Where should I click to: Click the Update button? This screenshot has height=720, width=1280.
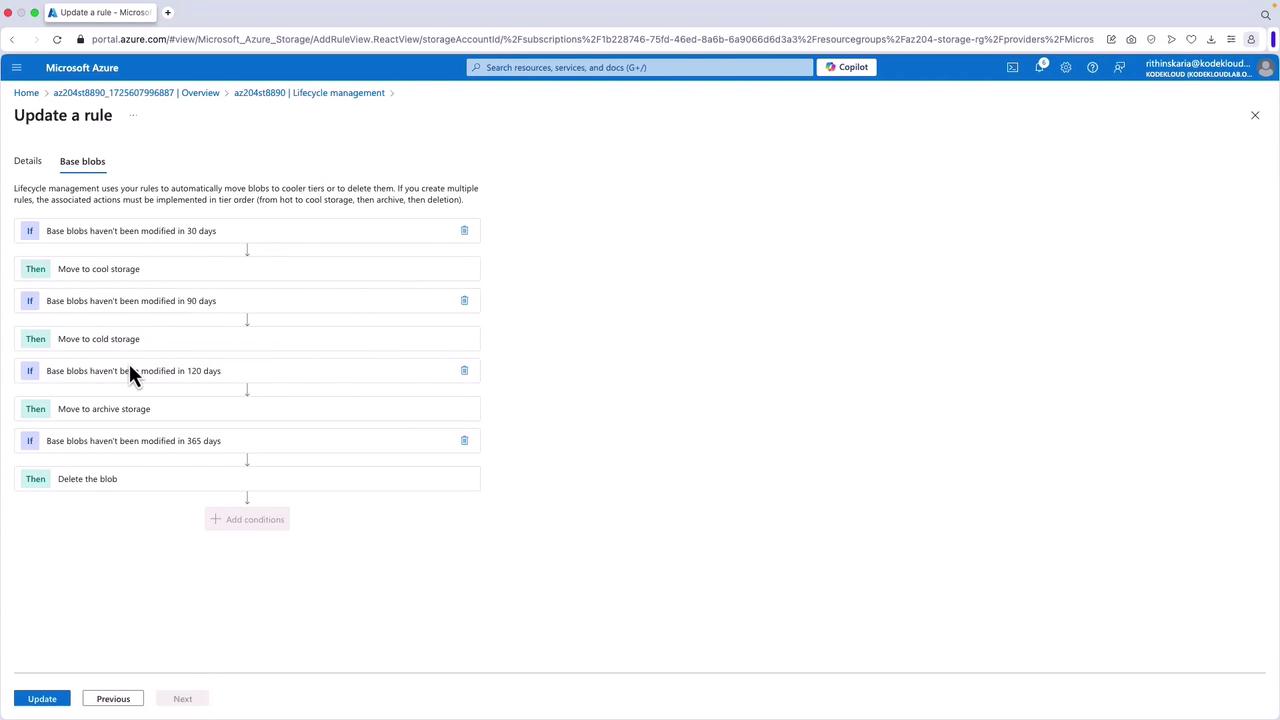click(42, 699)
